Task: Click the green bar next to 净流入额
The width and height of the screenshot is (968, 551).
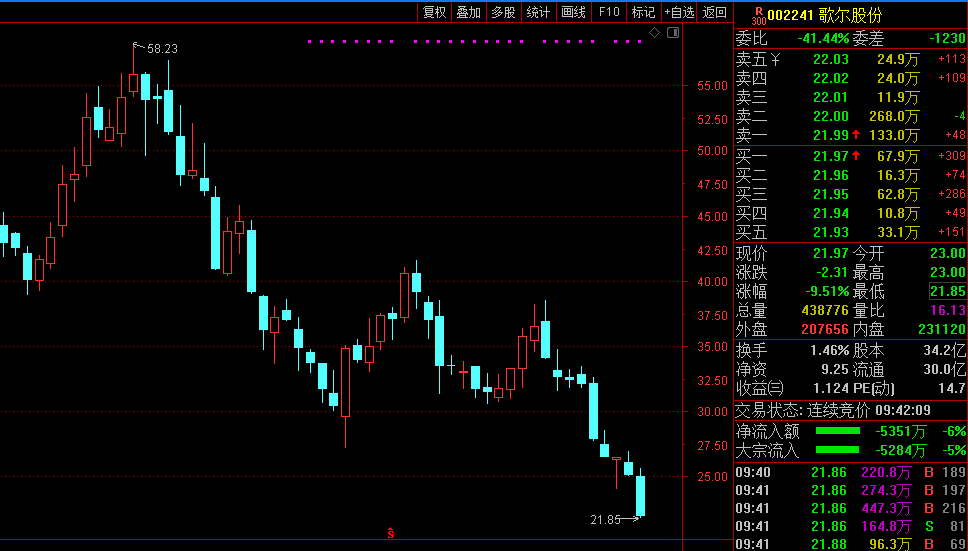Action: click(838, 431)
